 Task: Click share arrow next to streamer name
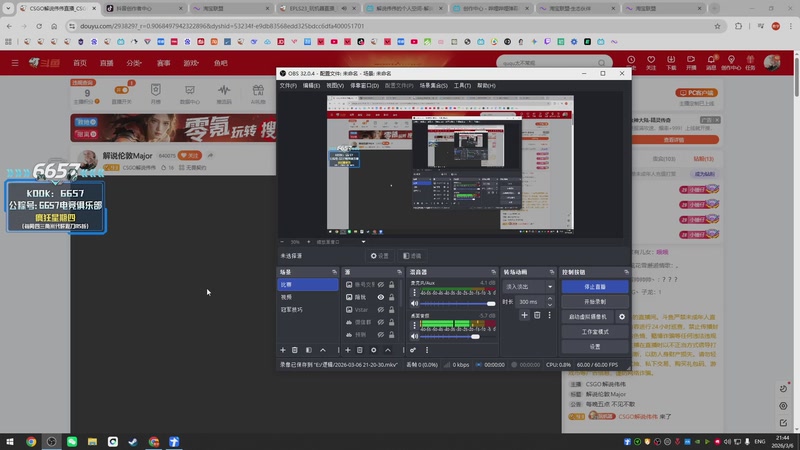210,155
